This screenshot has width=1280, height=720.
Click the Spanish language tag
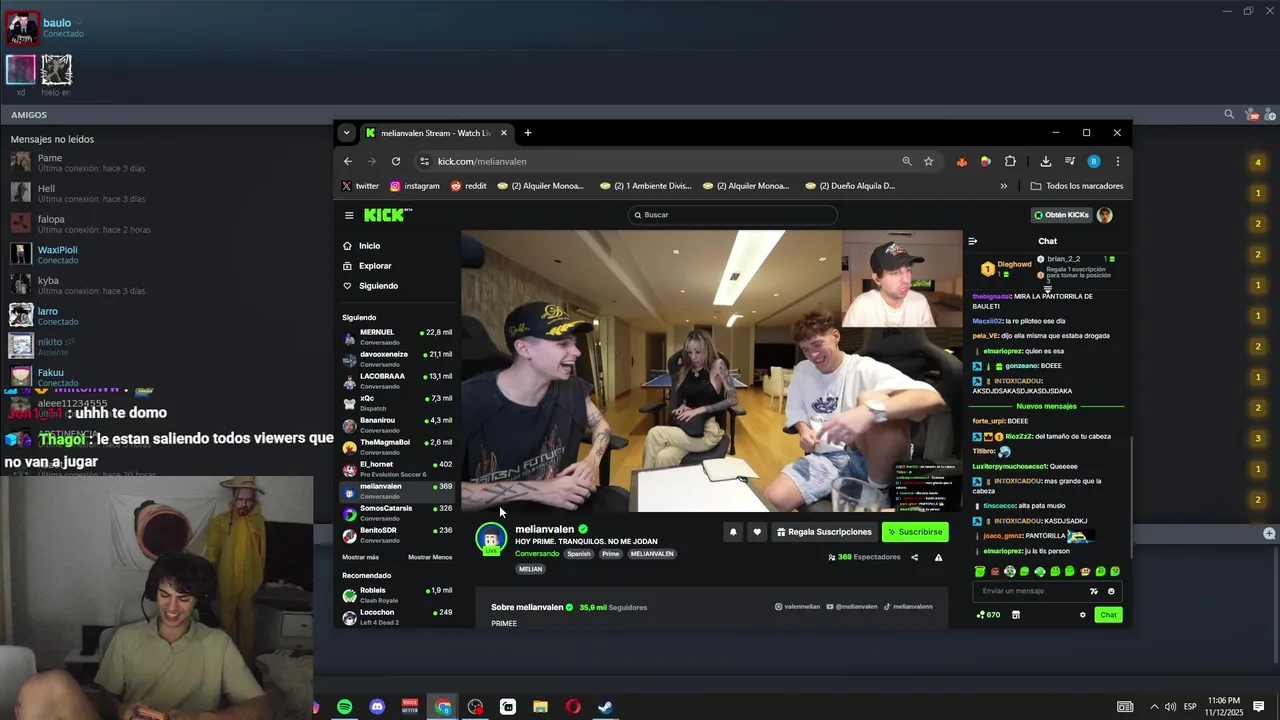pyautogui.click(x=579, y=554)
